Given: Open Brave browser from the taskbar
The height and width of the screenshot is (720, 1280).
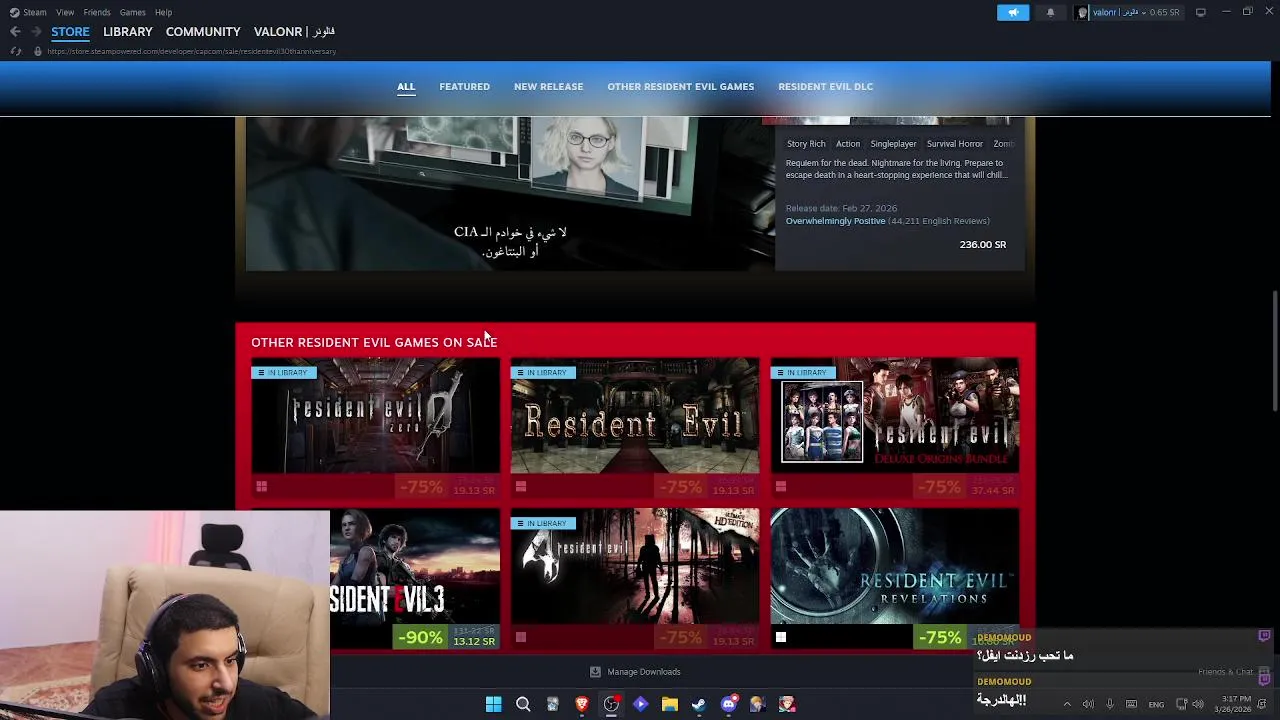Looking at the screenshot, I should click(581, 704).
